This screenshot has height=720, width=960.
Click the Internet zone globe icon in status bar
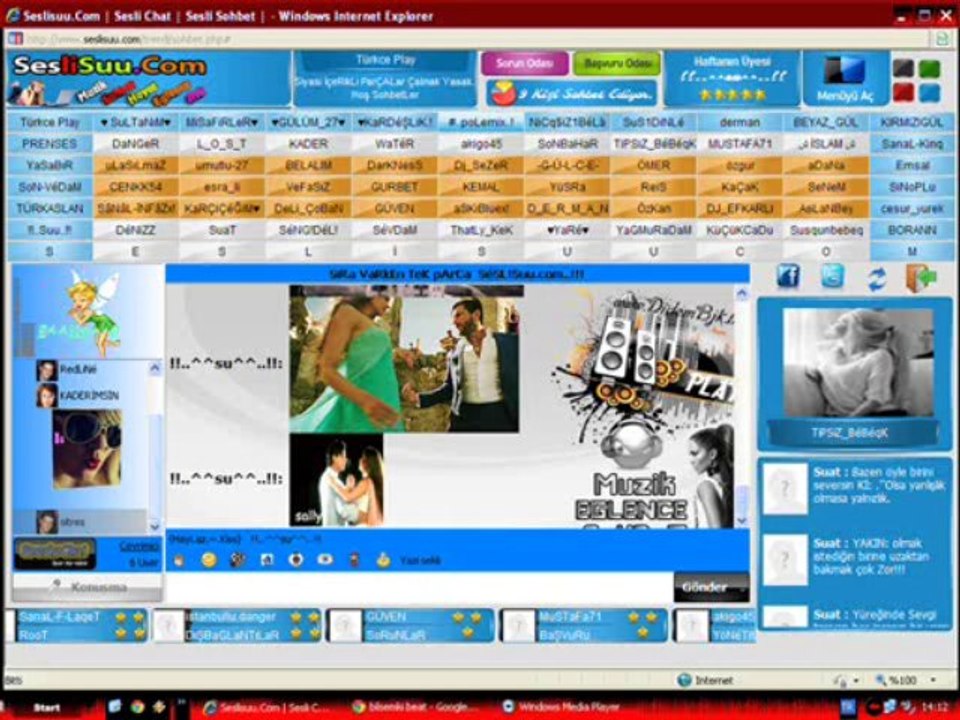coord(684,680)
